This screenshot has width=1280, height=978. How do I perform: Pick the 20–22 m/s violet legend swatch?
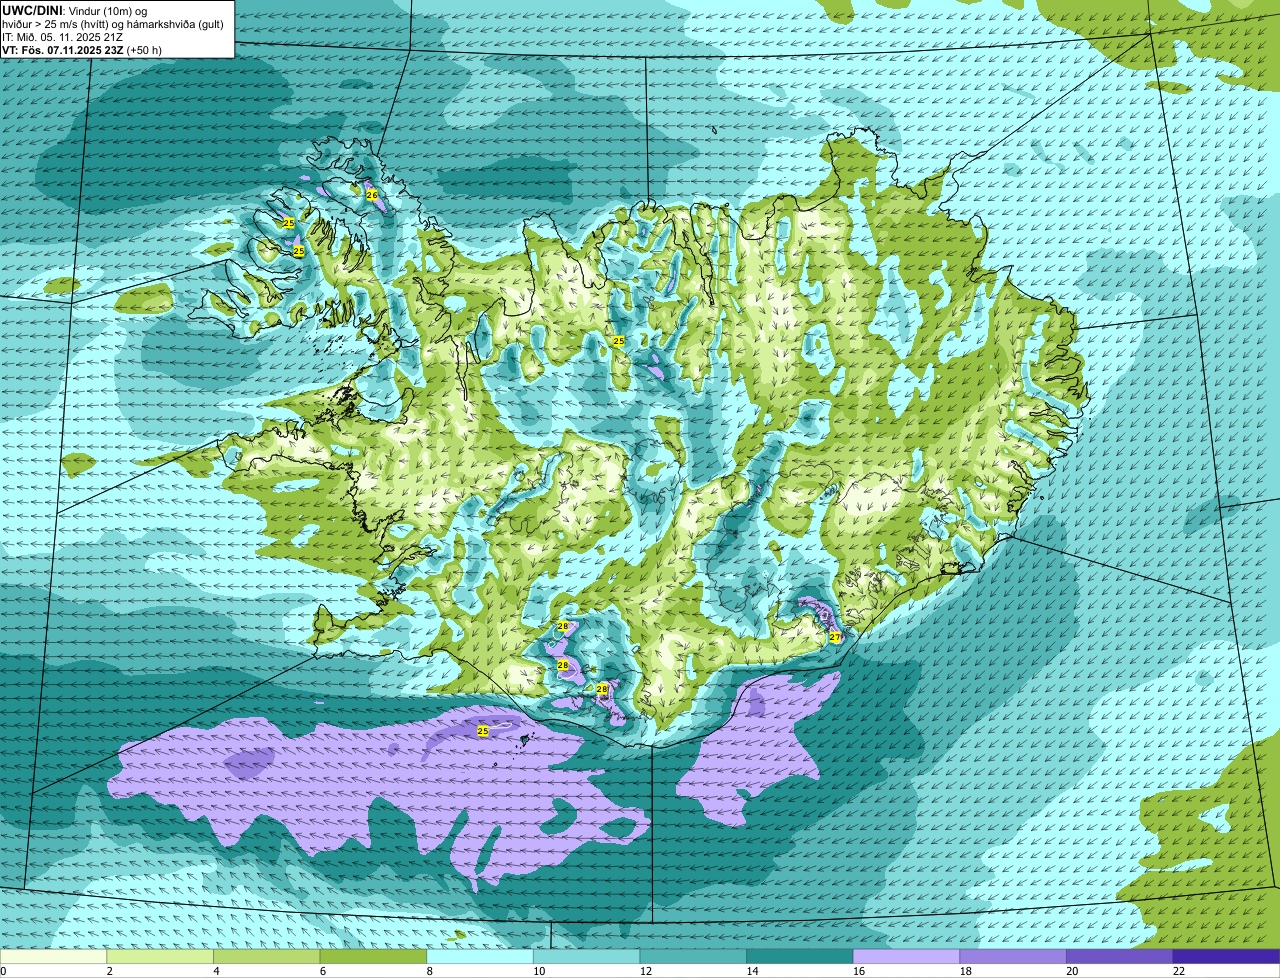[1120, 957]
